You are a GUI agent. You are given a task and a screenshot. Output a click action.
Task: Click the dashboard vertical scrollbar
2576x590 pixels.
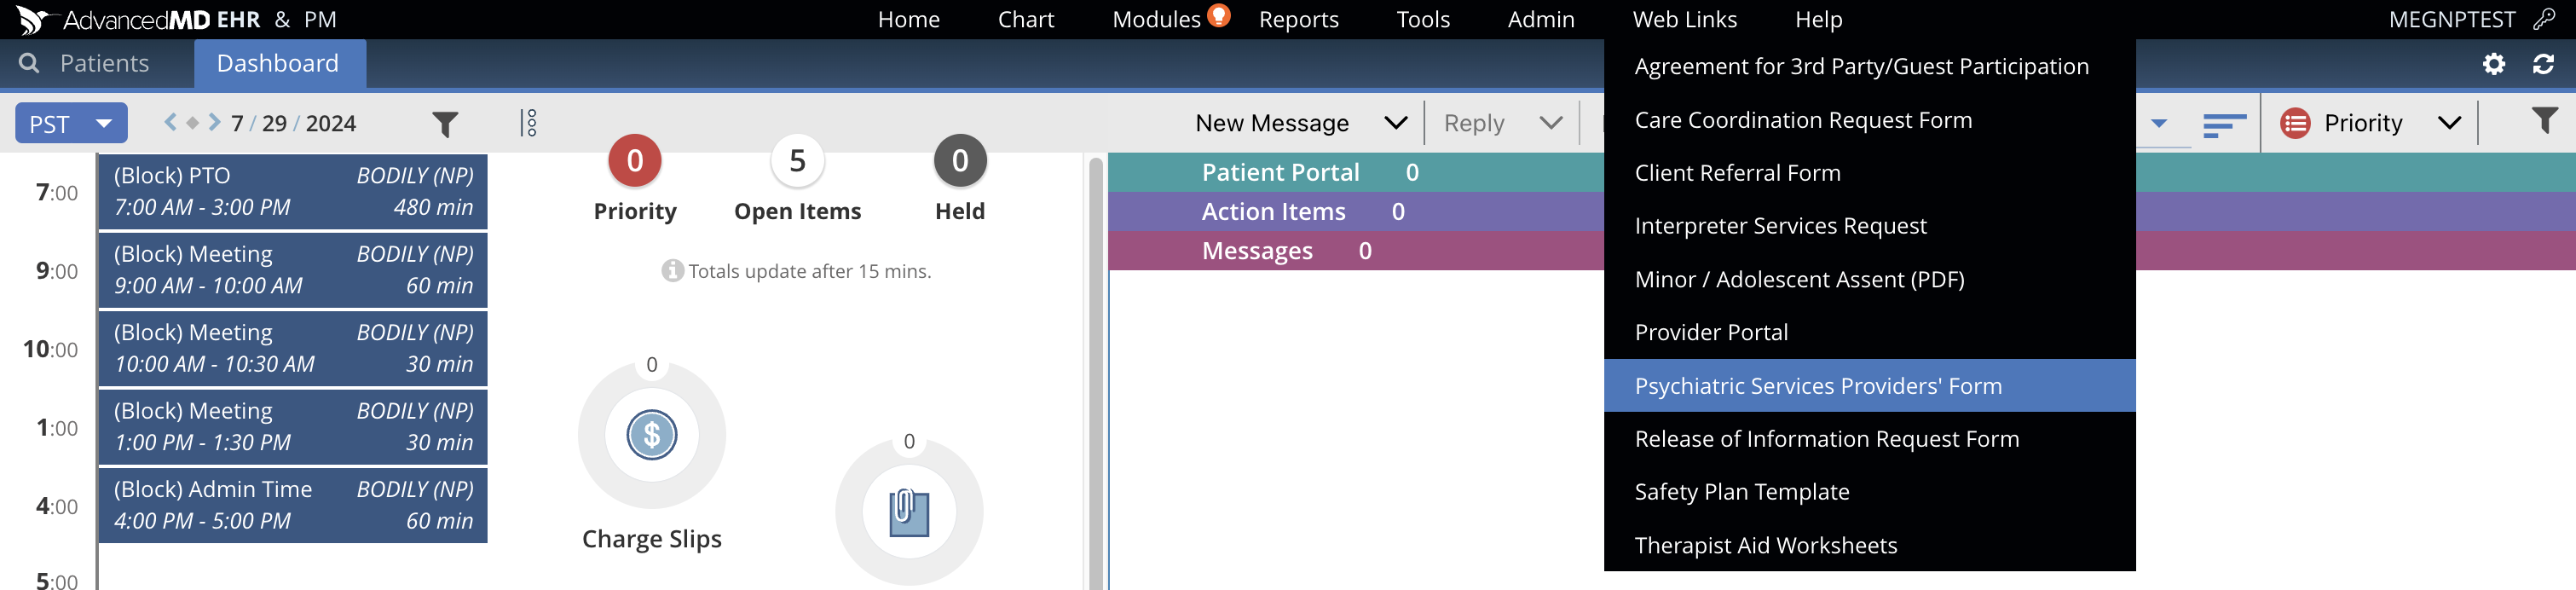pos(1095,372)
